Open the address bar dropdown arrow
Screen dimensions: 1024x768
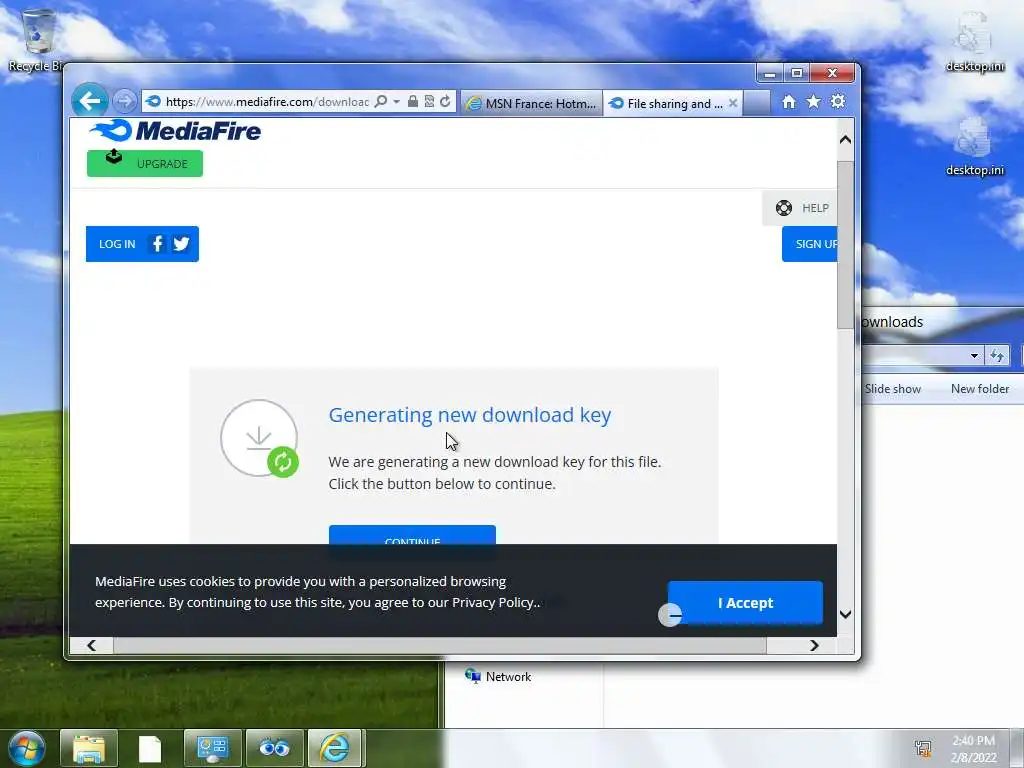click(x=396, y=102)
